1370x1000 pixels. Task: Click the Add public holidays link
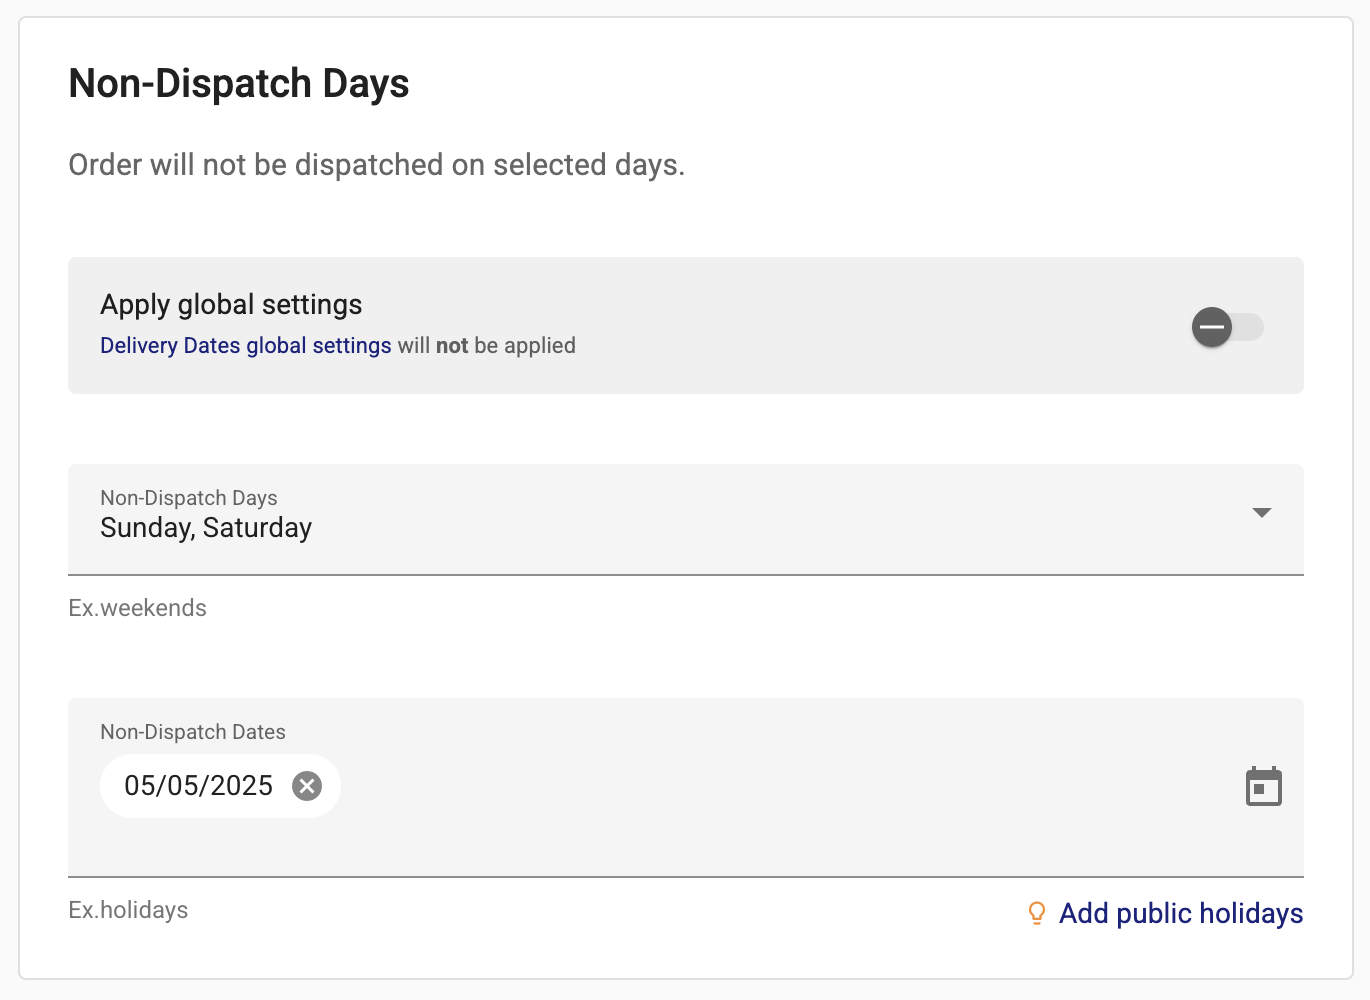click(1181, 913)
